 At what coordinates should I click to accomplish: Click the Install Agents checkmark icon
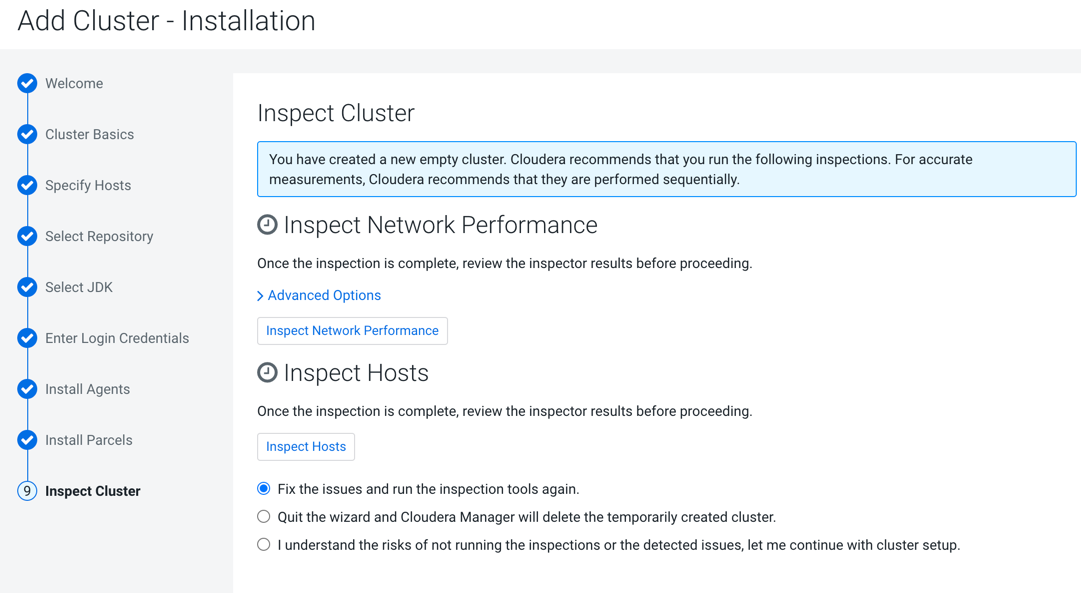pos(27,389)
